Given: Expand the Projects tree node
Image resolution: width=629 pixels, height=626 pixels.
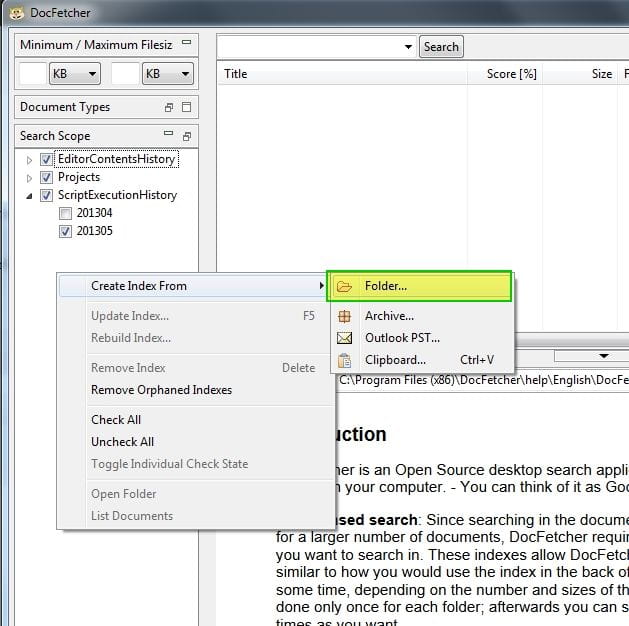Looking at the screenshot, I should [29, 178].
